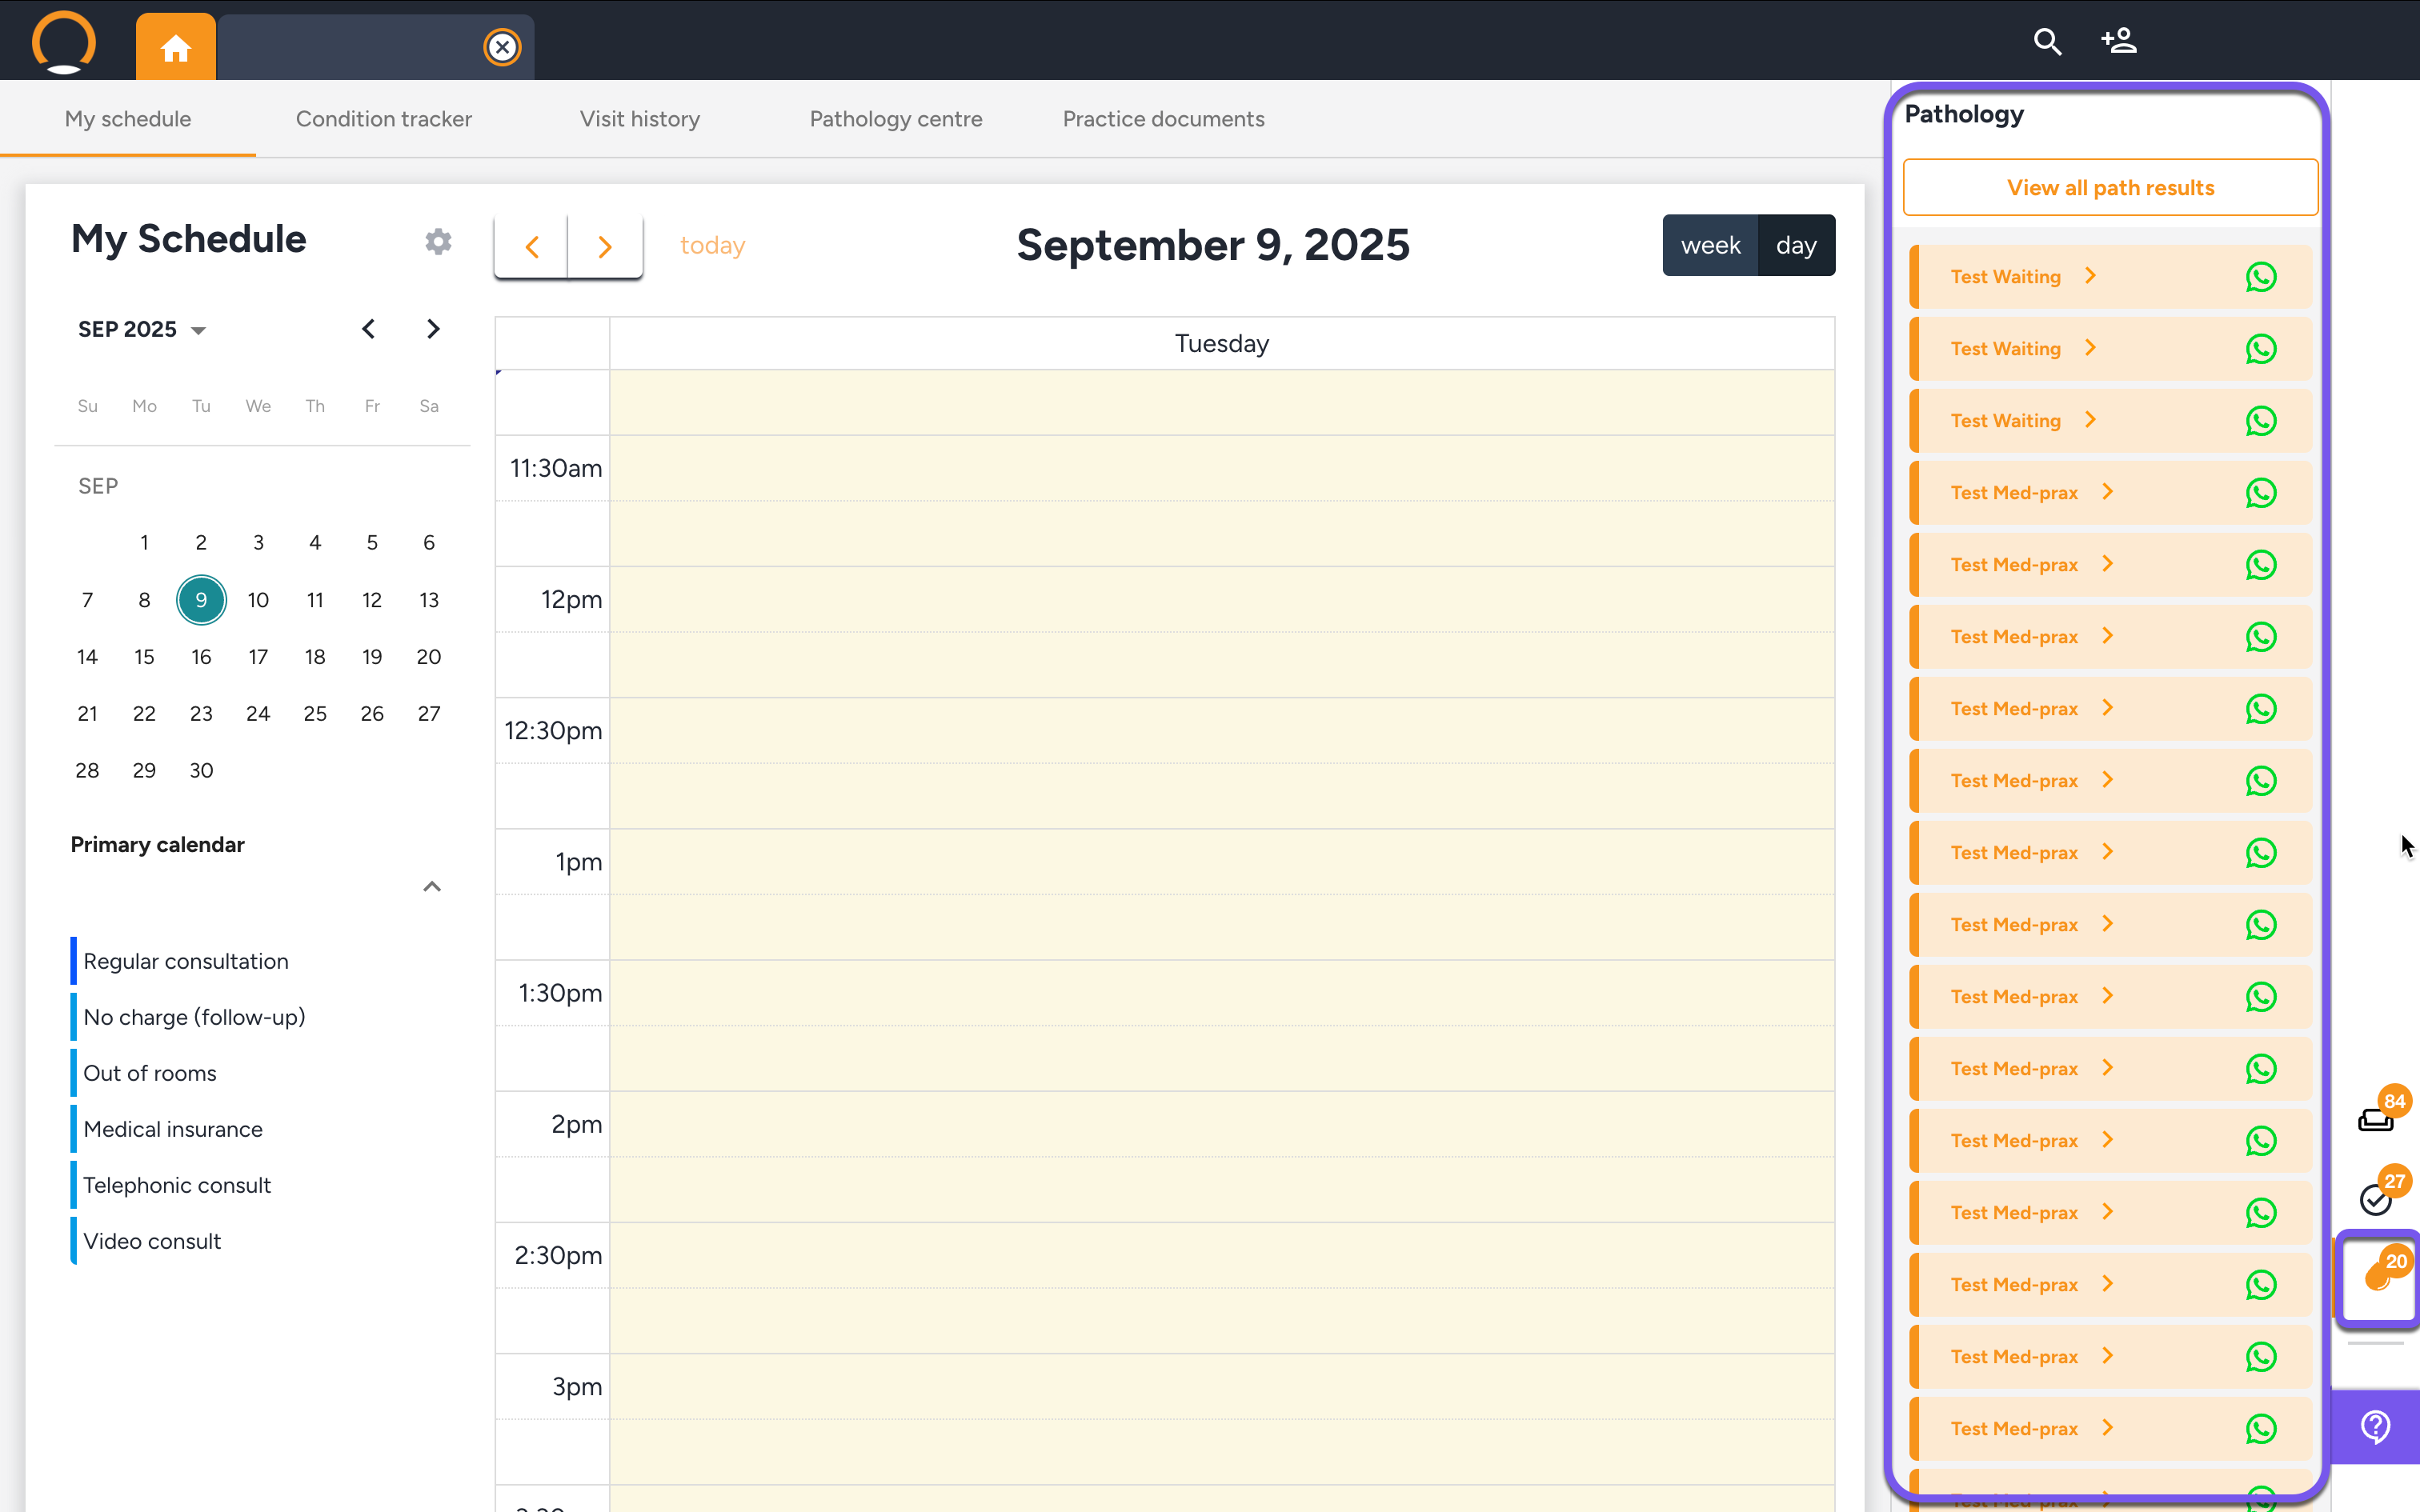Open the Condition tracker tab
The width and height of the screenshot is (2420, 1512).
384,119
